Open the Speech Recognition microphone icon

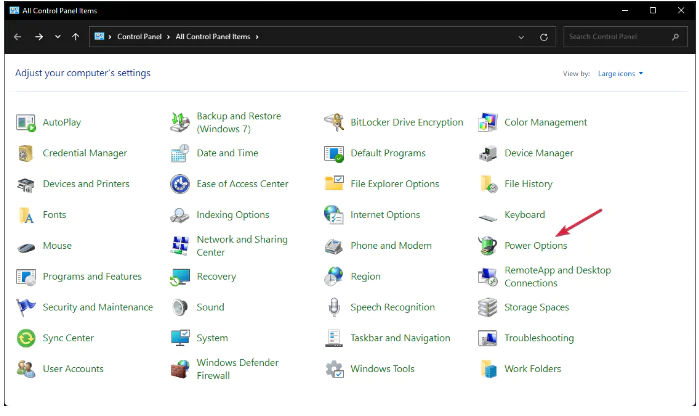tap(334, 307)
